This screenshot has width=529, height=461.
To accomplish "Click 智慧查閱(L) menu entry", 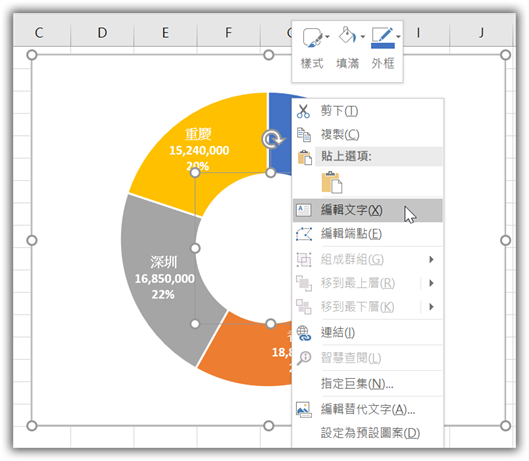I will pos(367,358).
